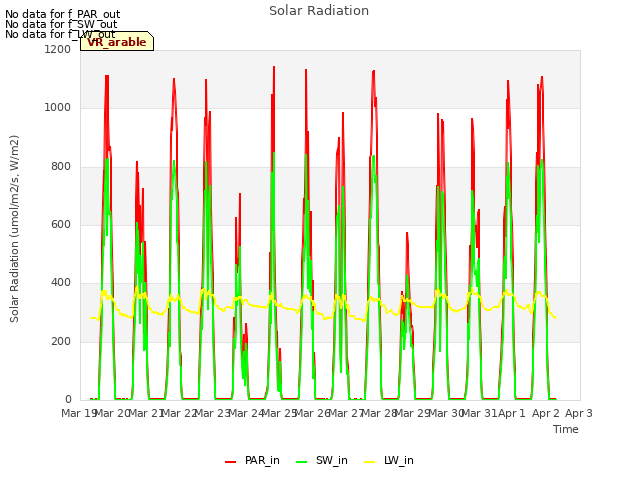The height and width of the screenshot is (480, 640).
Task: Click the Solar Radiation chart title
Action: [319, 11]
